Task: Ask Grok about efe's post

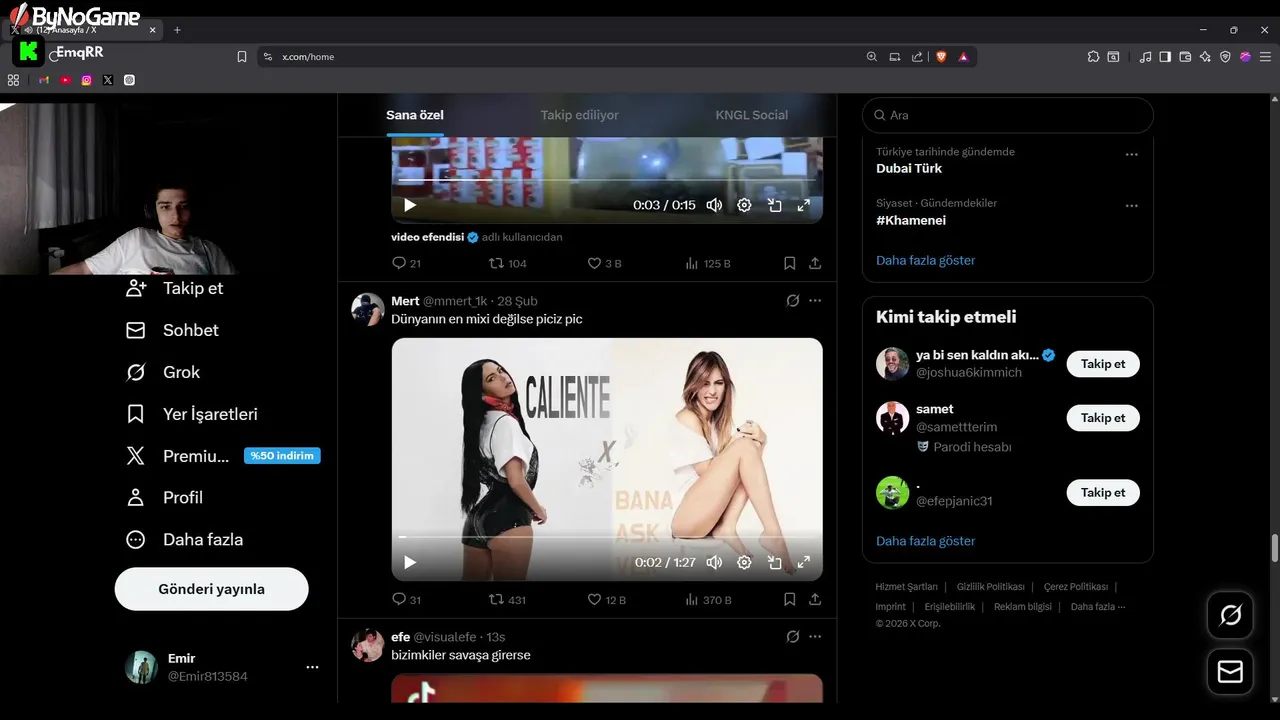Action: (x=793, y=636)
